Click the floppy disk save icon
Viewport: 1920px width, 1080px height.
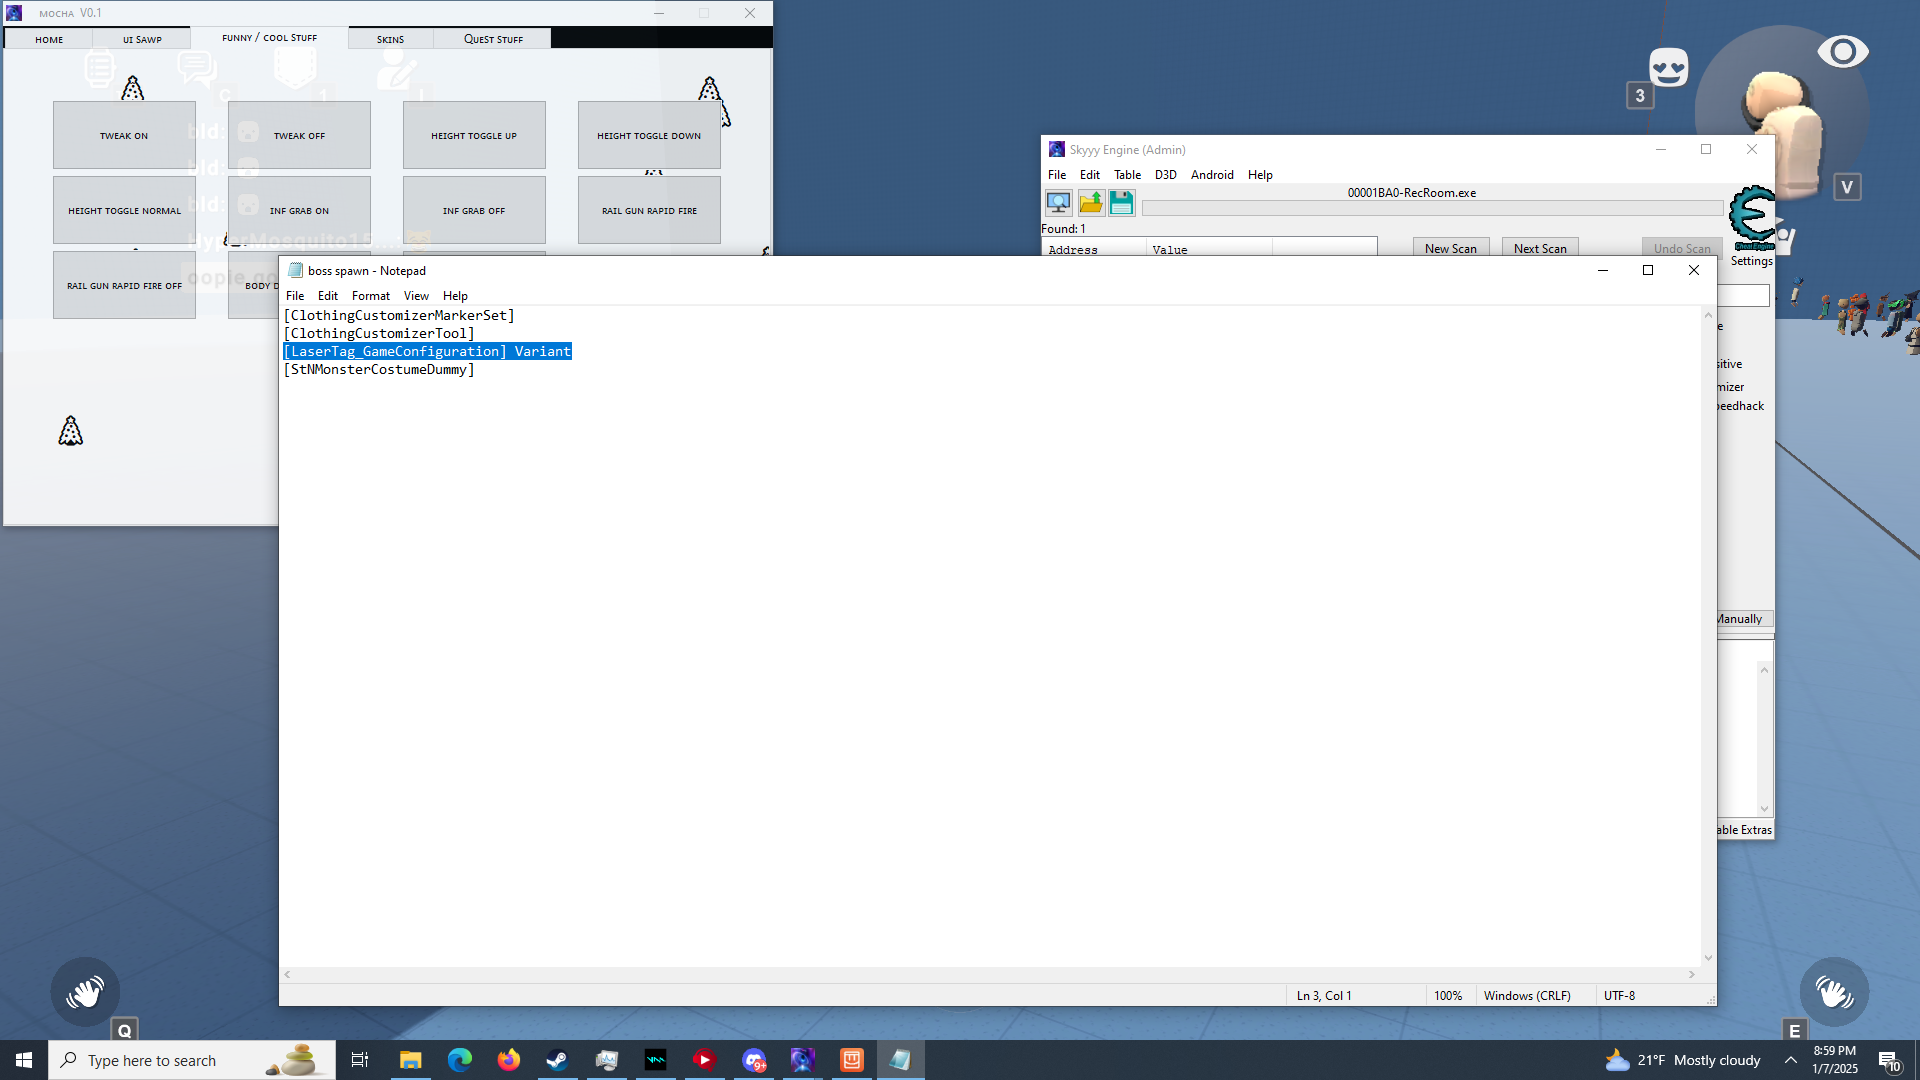coord(1121,203)
